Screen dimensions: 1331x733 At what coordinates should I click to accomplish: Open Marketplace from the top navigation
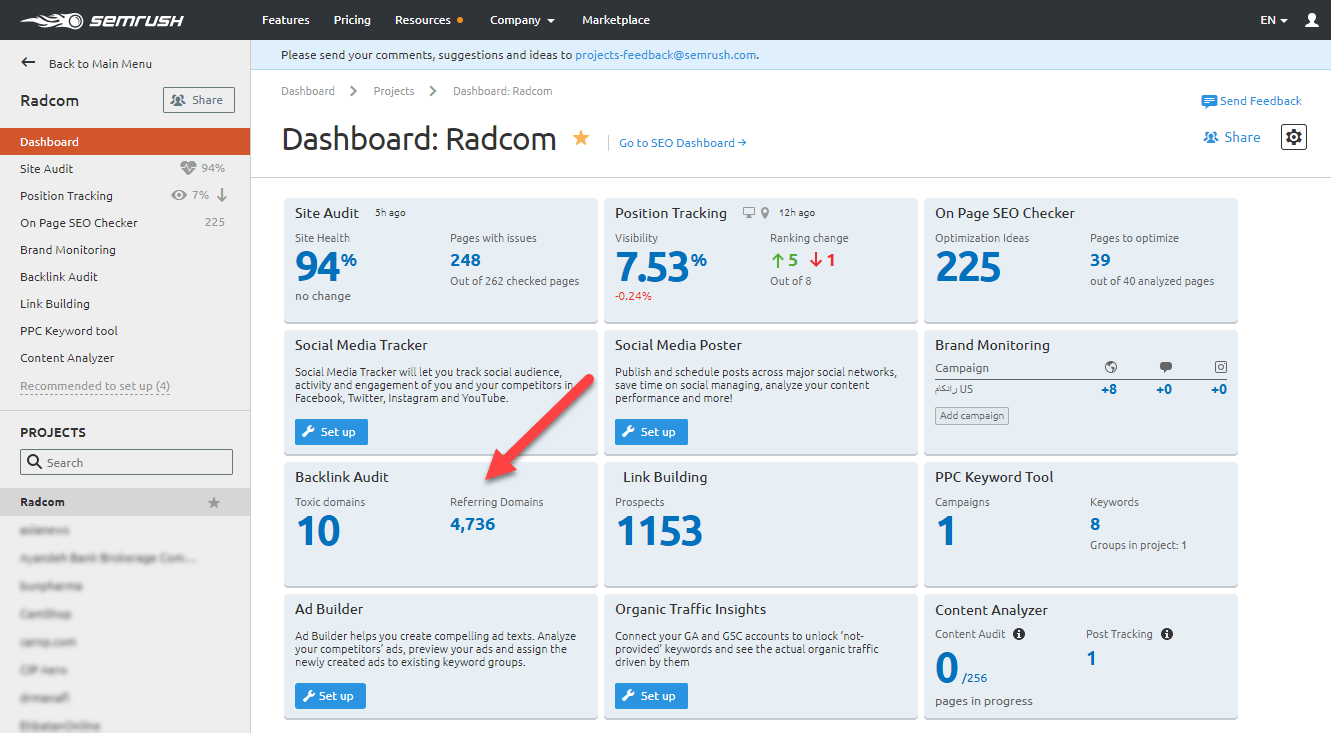(615, 20)
